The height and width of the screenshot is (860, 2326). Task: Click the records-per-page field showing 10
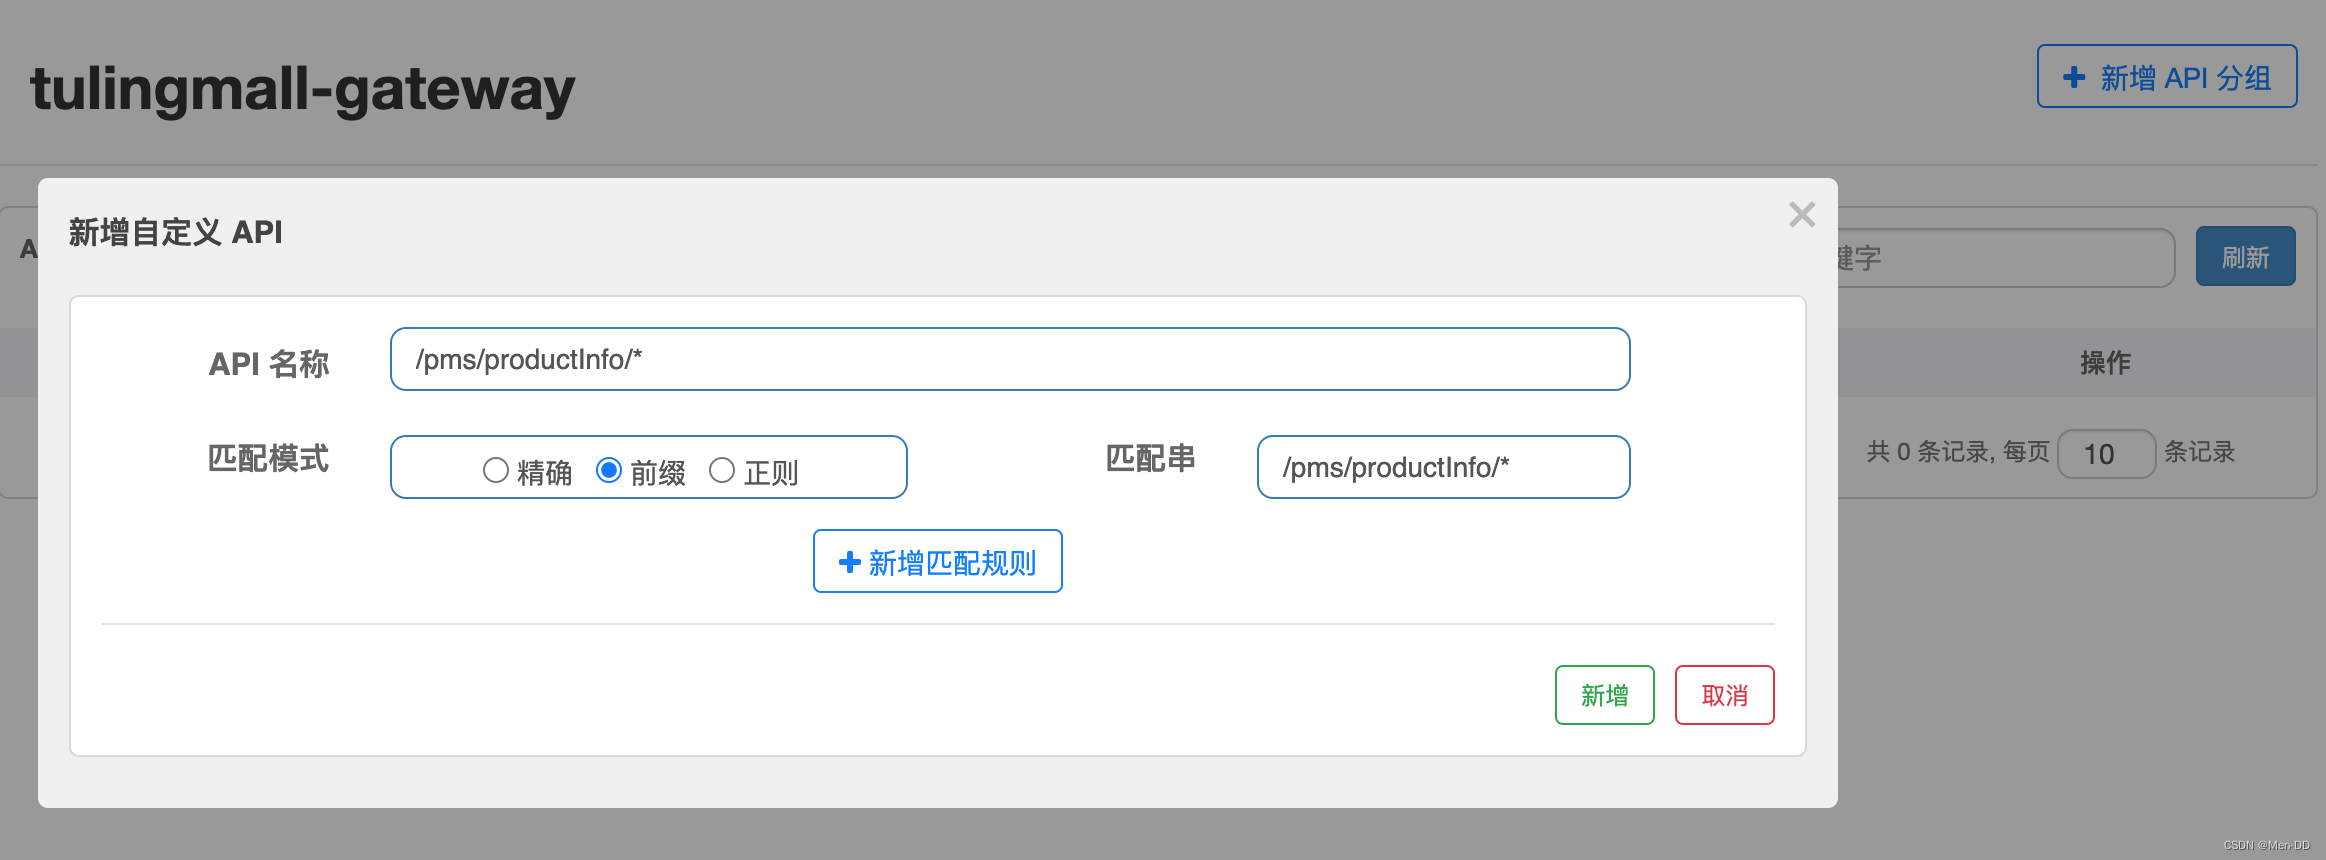[x=2106, y=454]
